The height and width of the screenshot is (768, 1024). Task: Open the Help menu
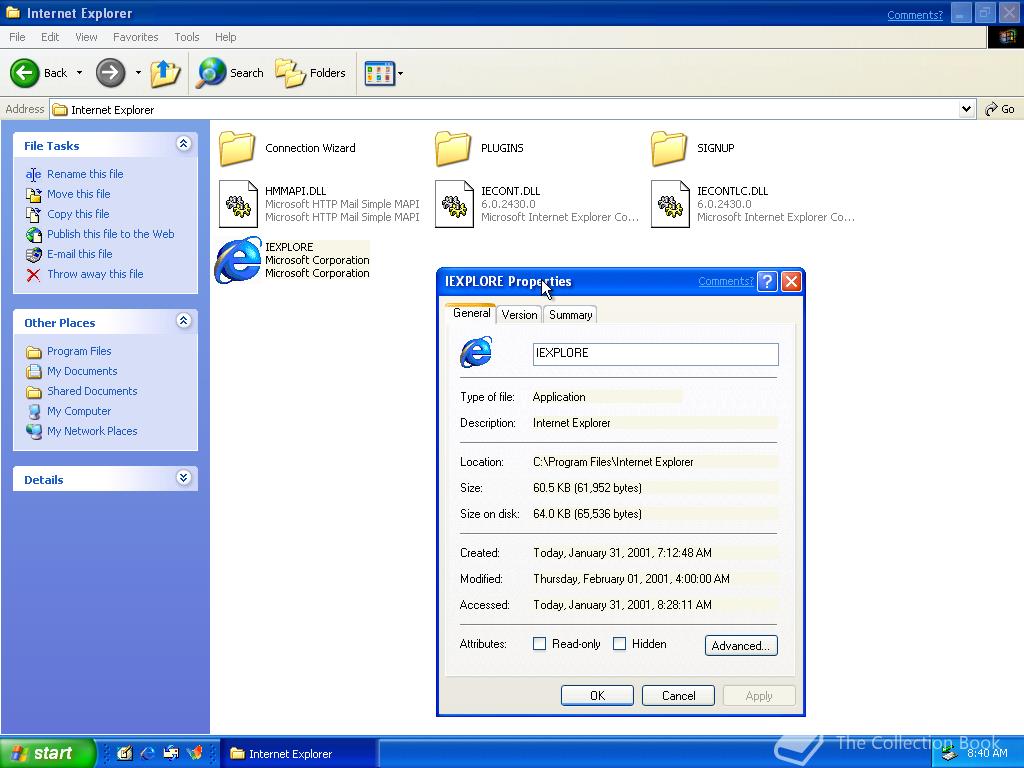225,37
